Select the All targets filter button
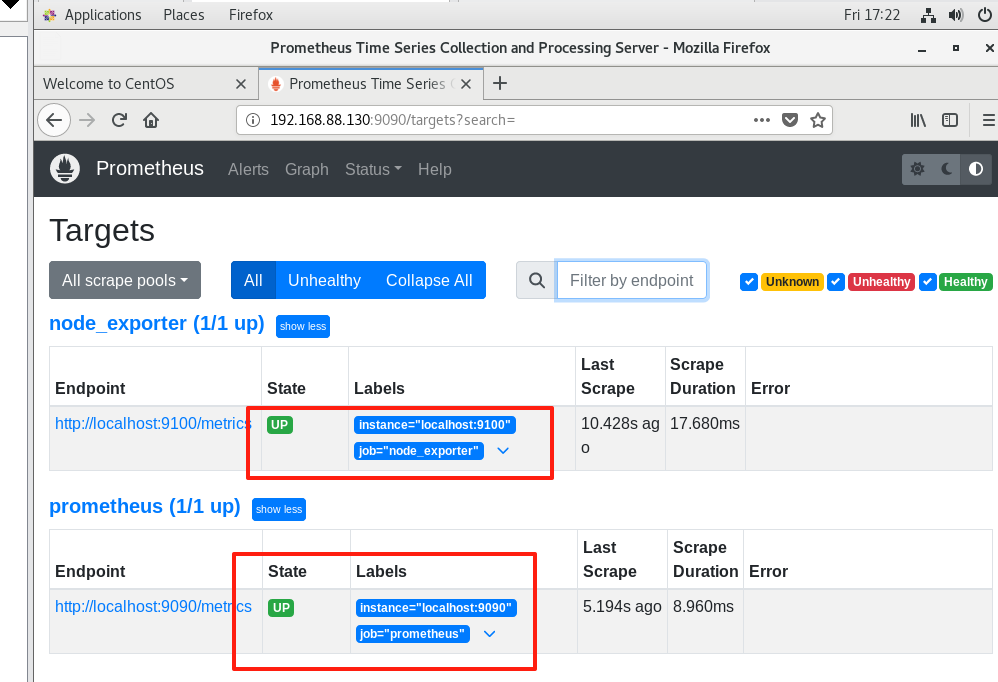Screen dimensions: 998x682 pos(253,280)
